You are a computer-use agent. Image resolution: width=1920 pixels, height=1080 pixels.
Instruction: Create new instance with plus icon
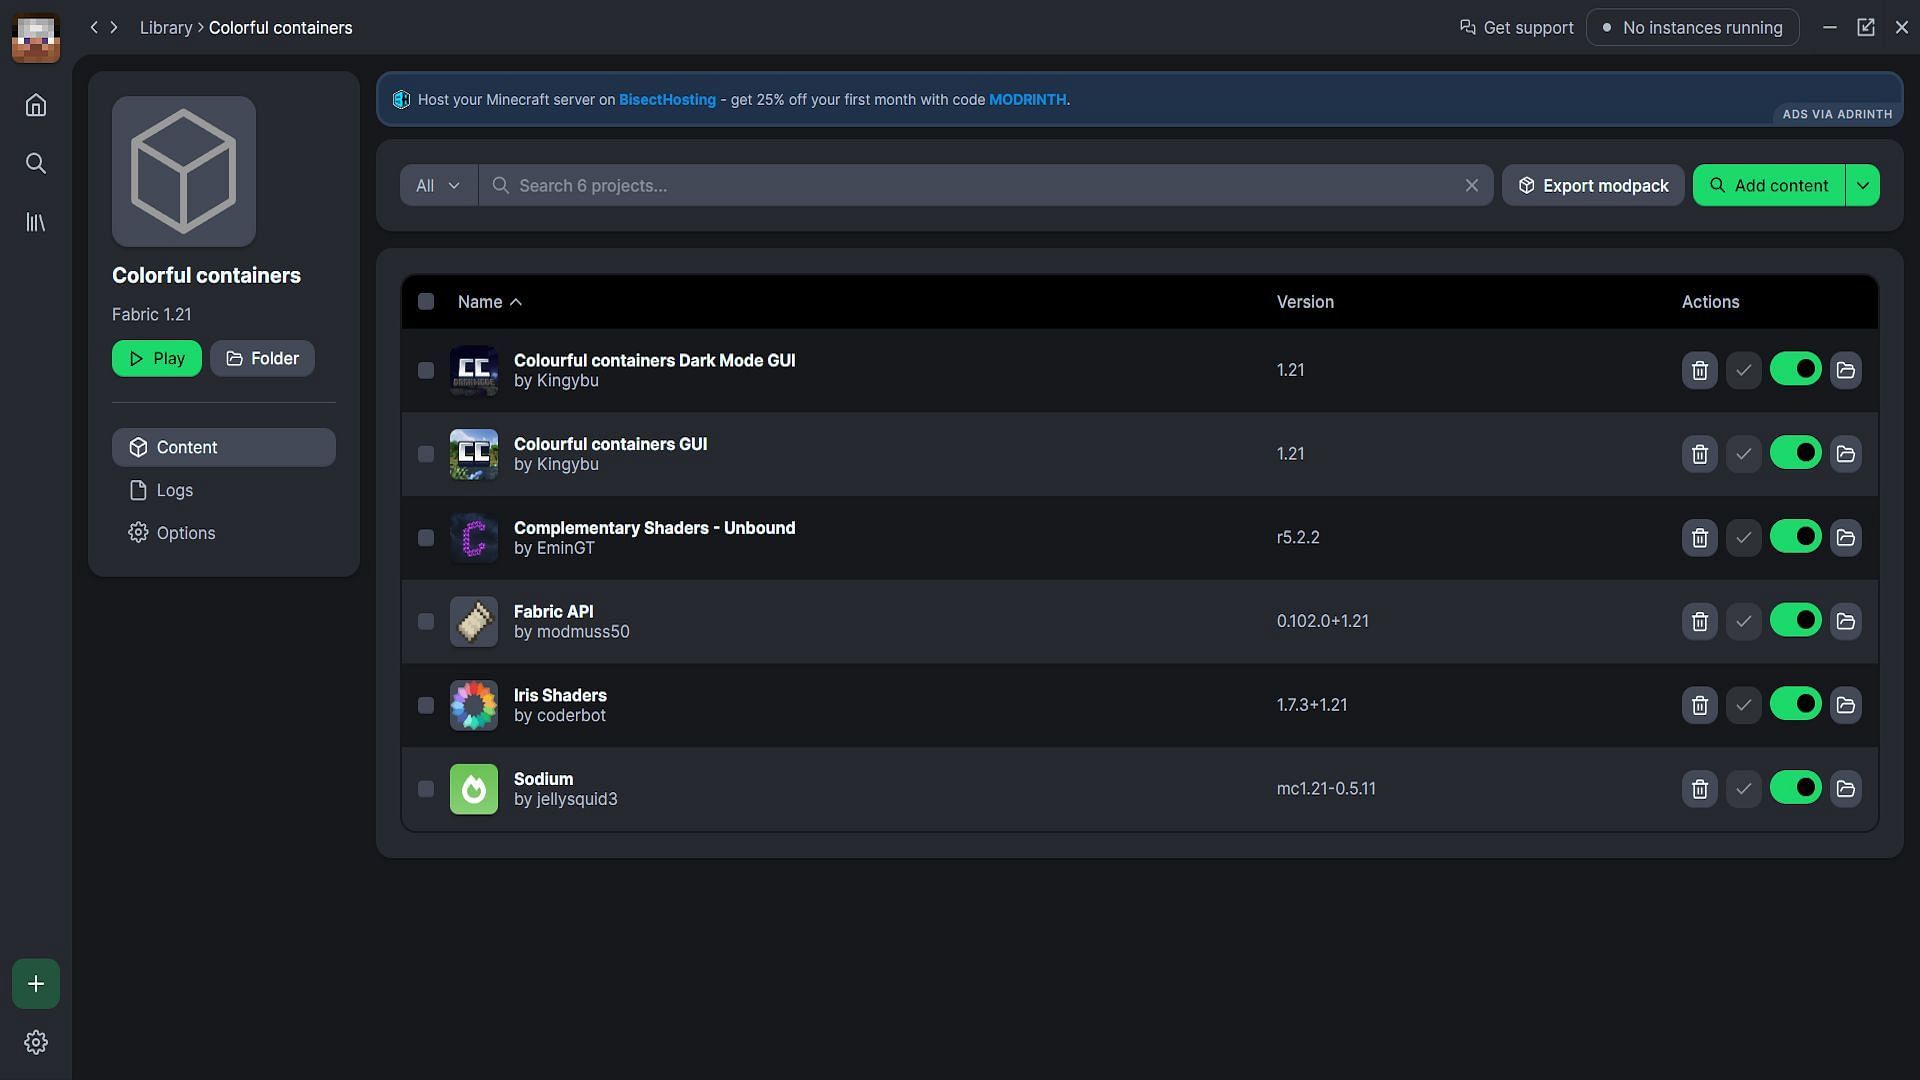coord(36,984)
